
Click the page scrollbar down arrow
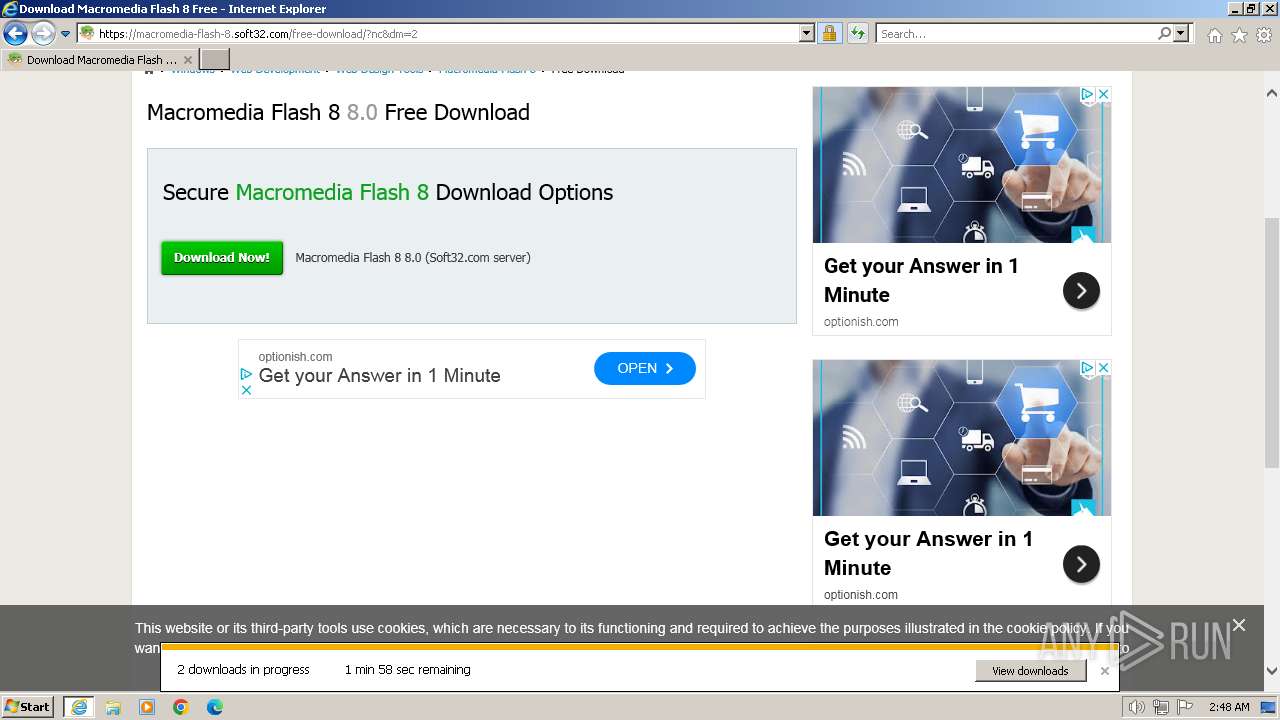pos(1272,672)
